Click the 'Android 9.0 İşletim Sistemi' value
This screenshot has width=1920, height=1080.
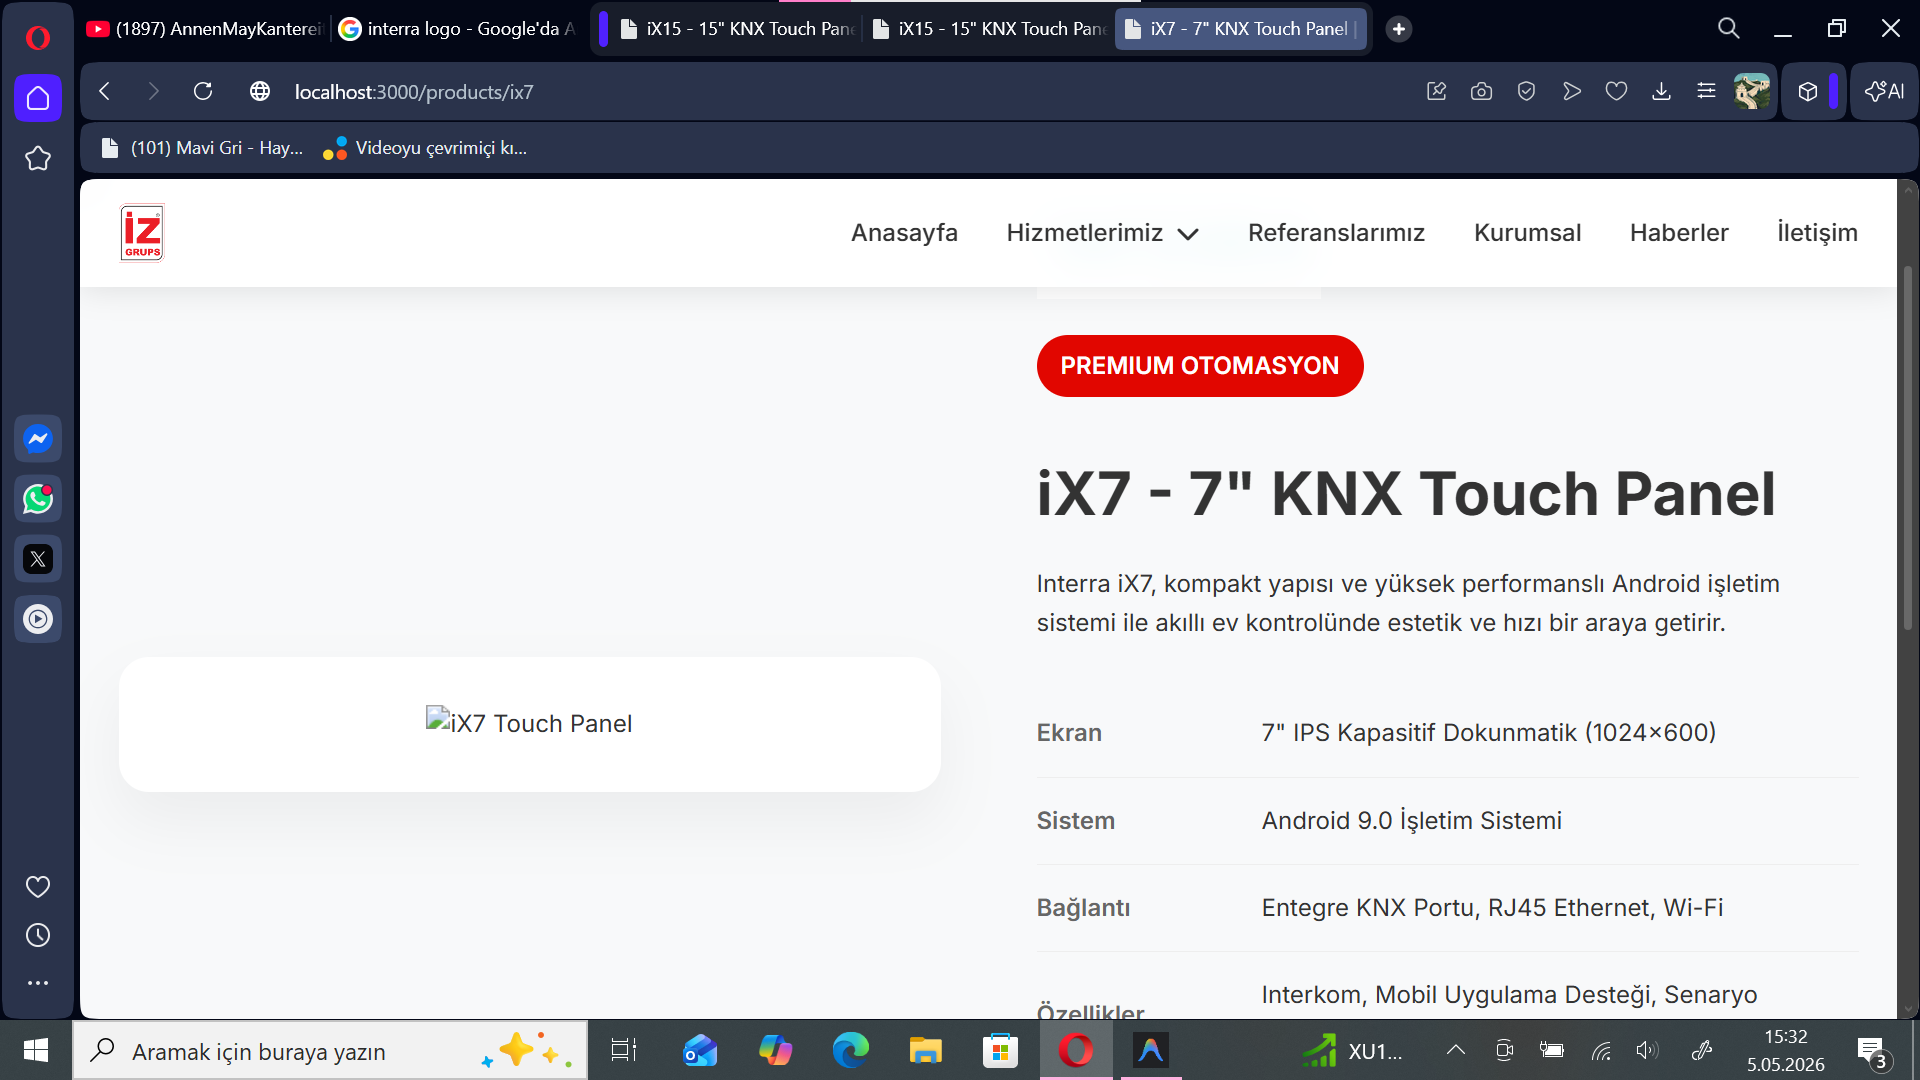pos(1411,821)
